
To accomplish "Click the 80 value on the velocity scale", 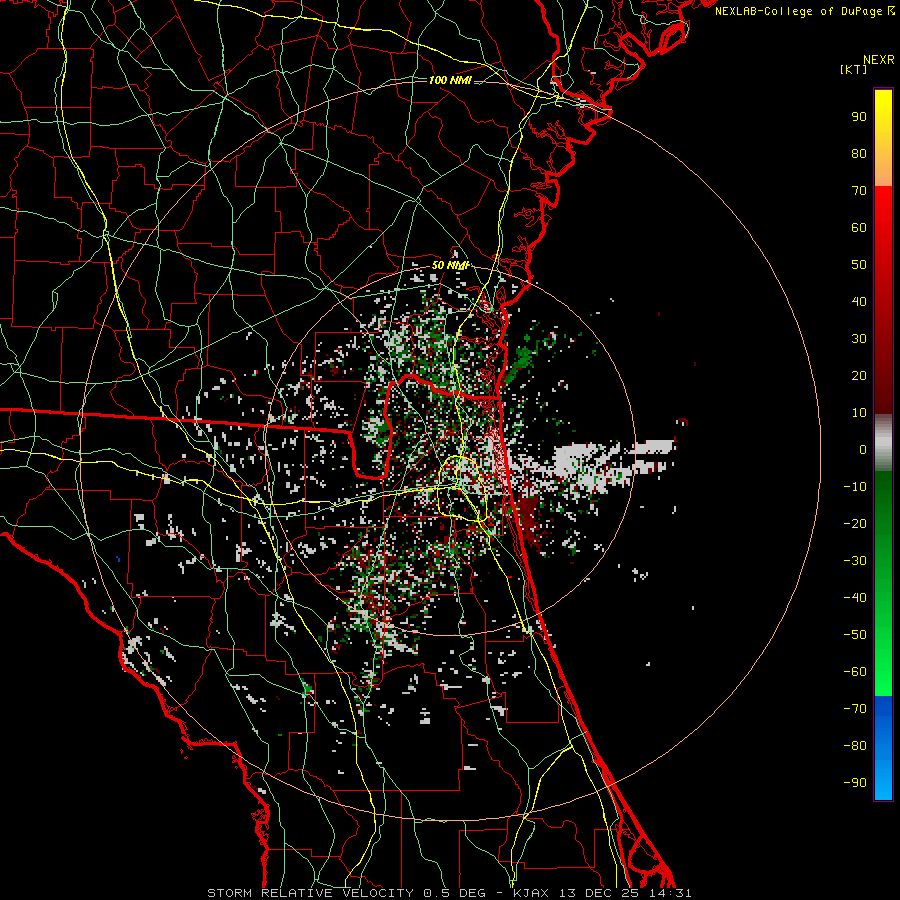I will pyautogui.click(x=859, y=153).
